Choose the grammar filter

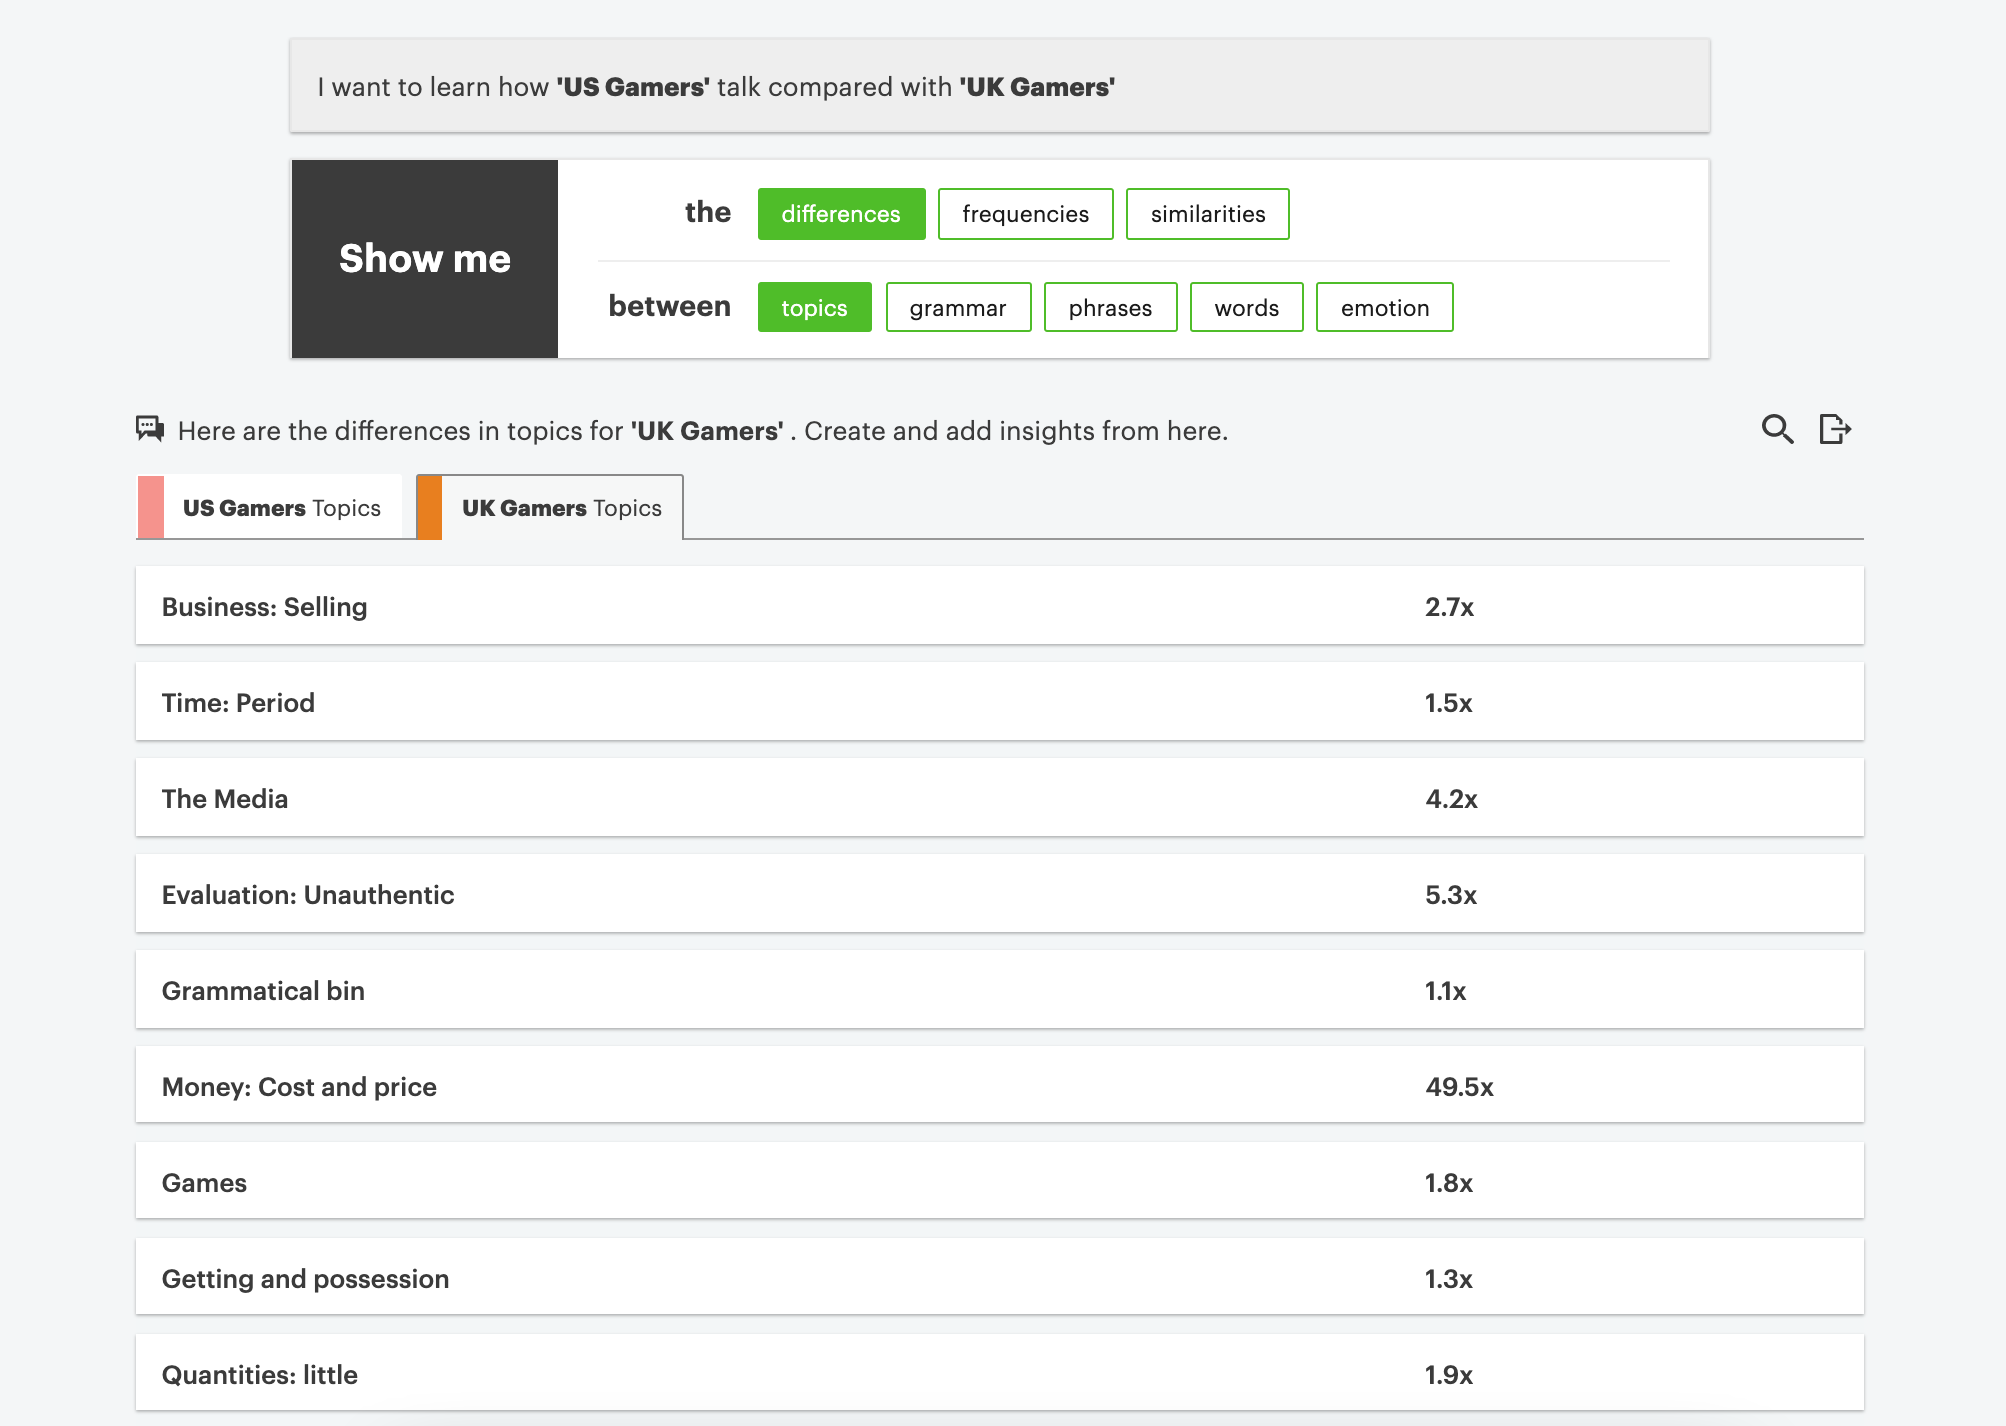click(958, 307)
